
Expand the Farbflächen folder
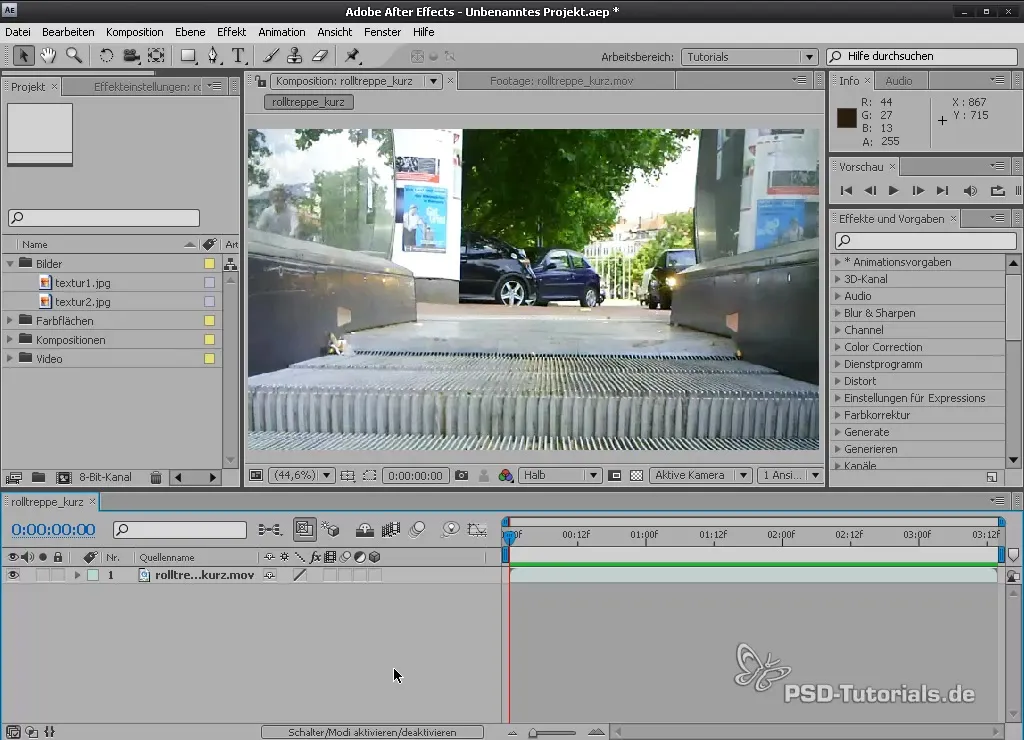click(10, 321)
